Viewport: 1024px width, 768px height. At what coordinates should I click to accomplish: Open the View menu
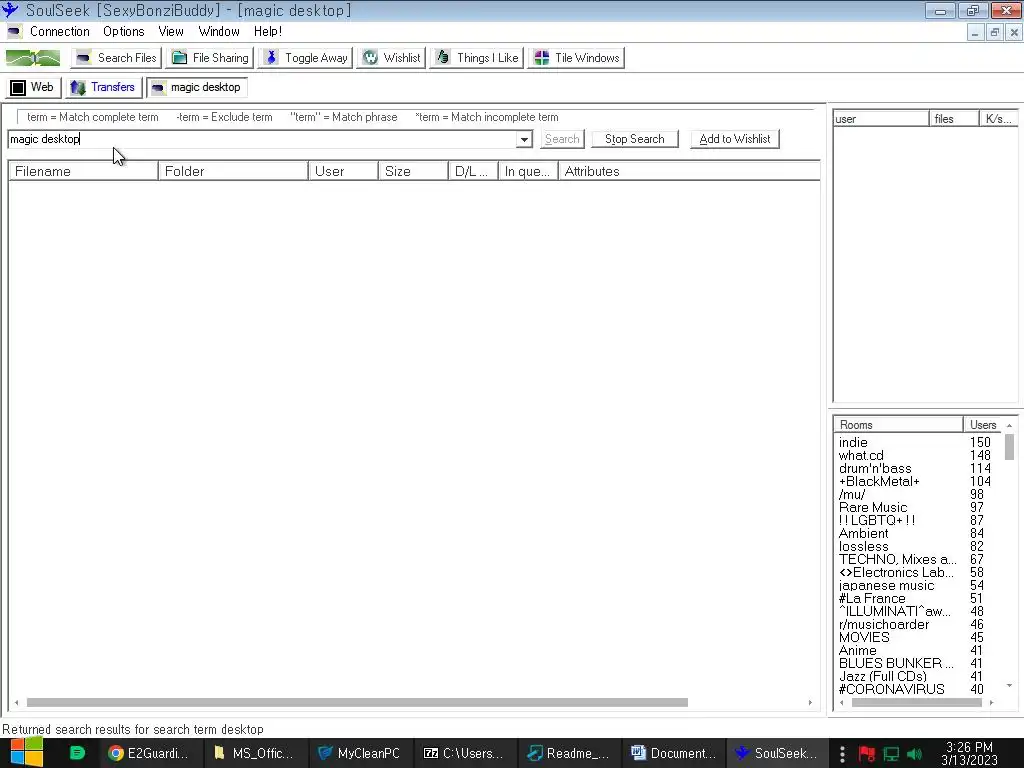170,31
